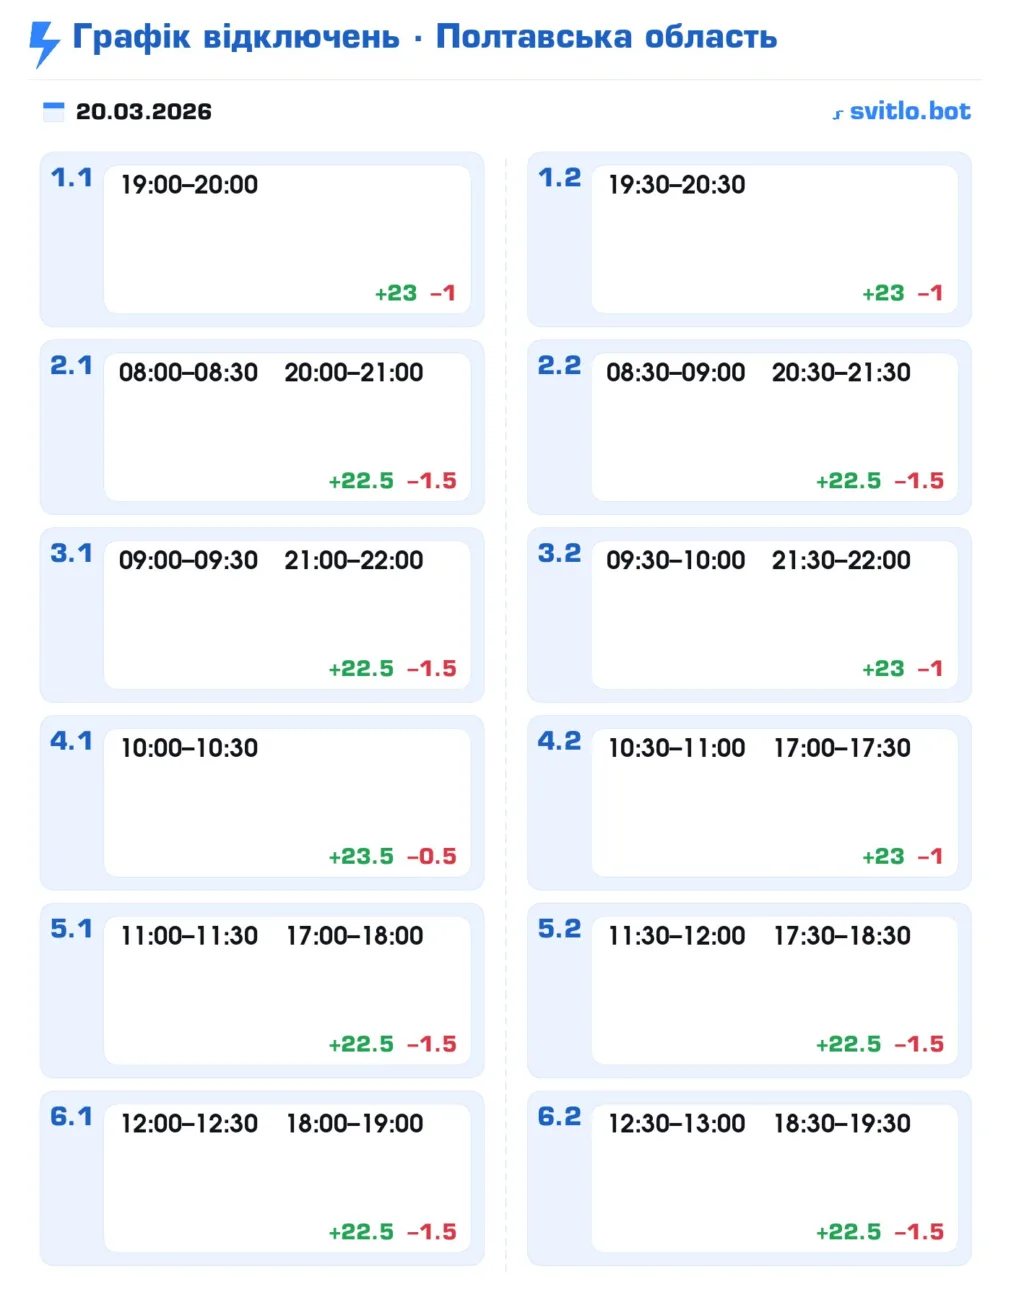
Task: Click the blue lightning bolt logo
Action: coord(44,42)
